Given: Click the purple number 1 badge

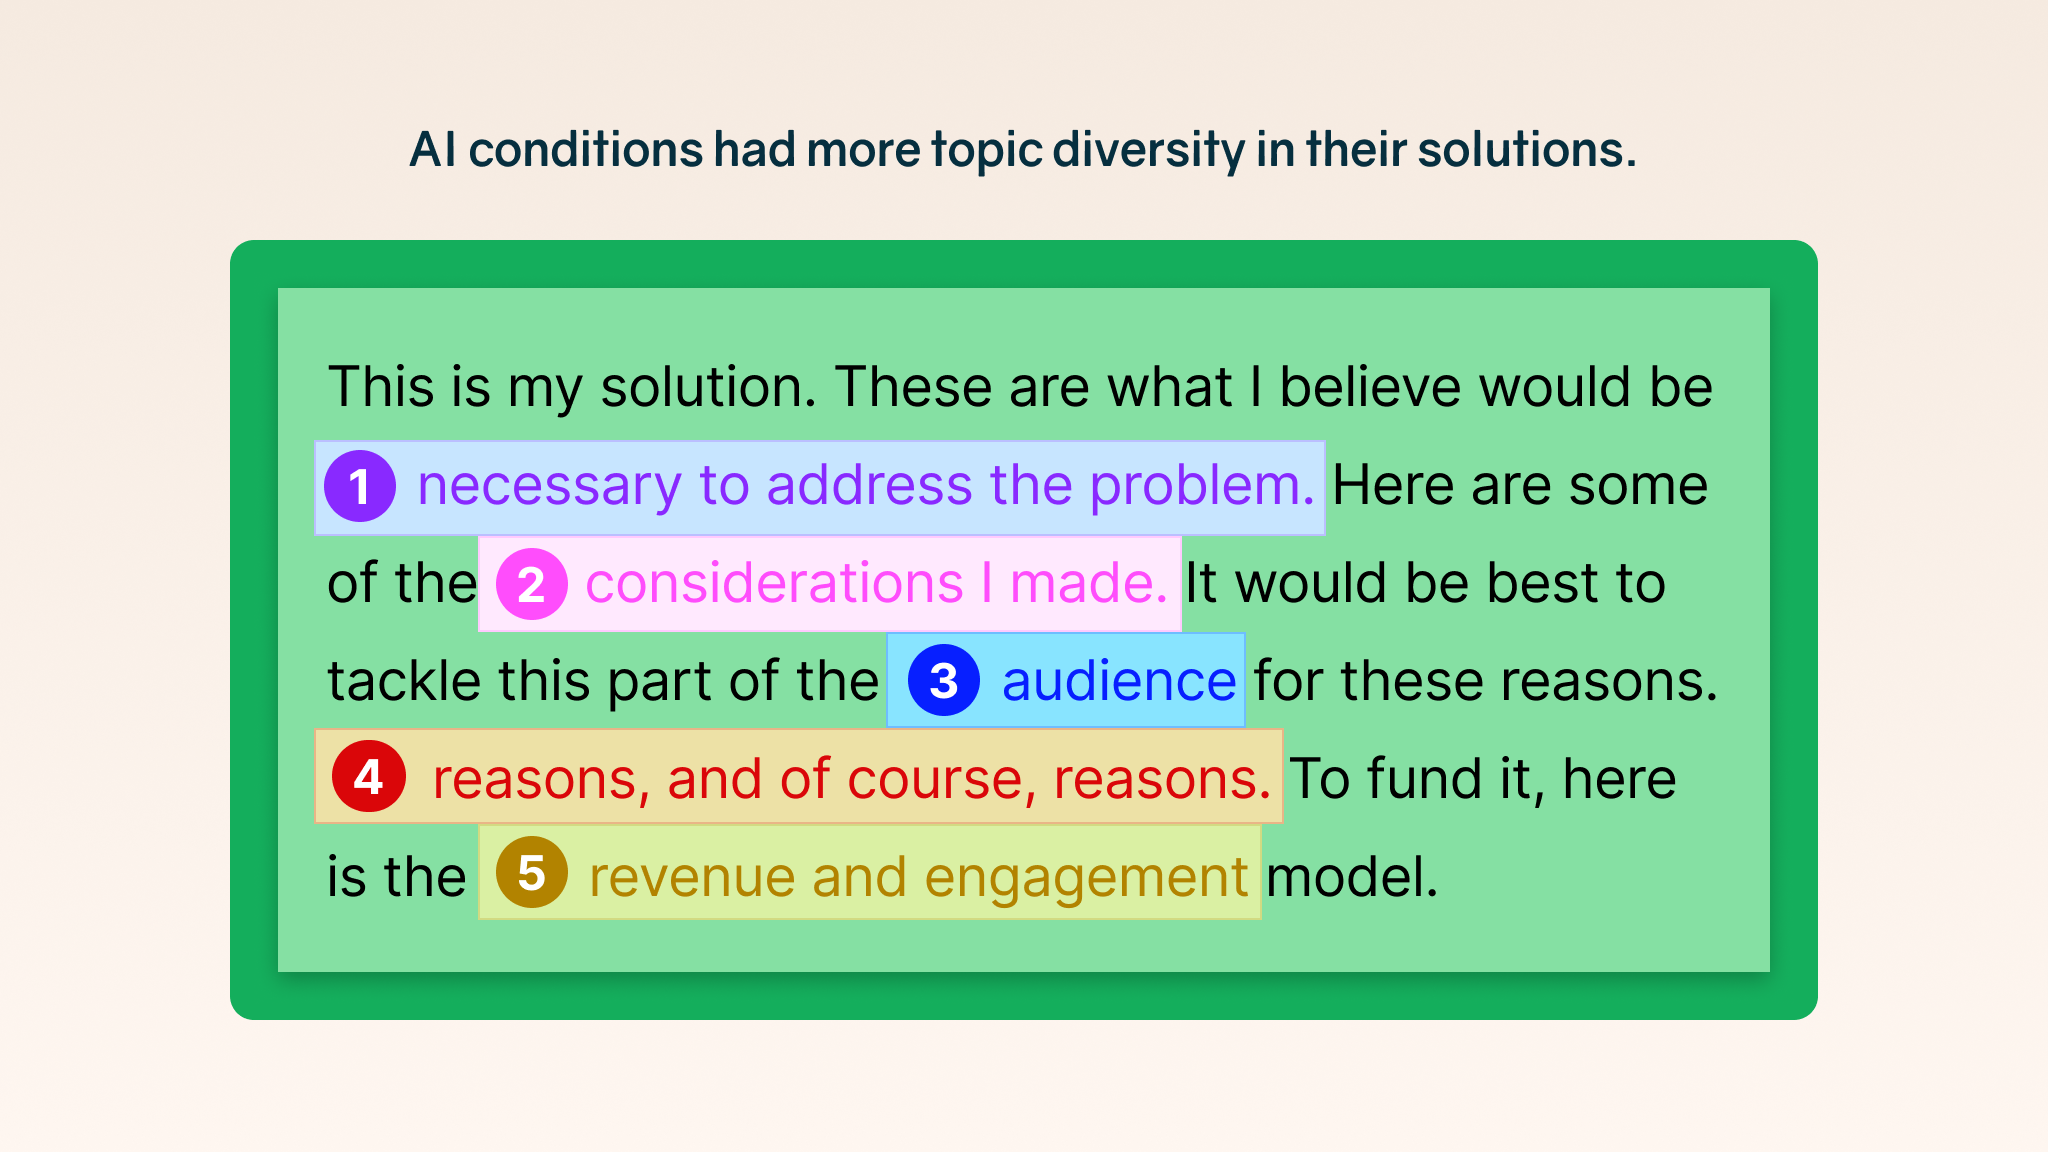Looking at the screenshot, I should click(x=360, y=487).
